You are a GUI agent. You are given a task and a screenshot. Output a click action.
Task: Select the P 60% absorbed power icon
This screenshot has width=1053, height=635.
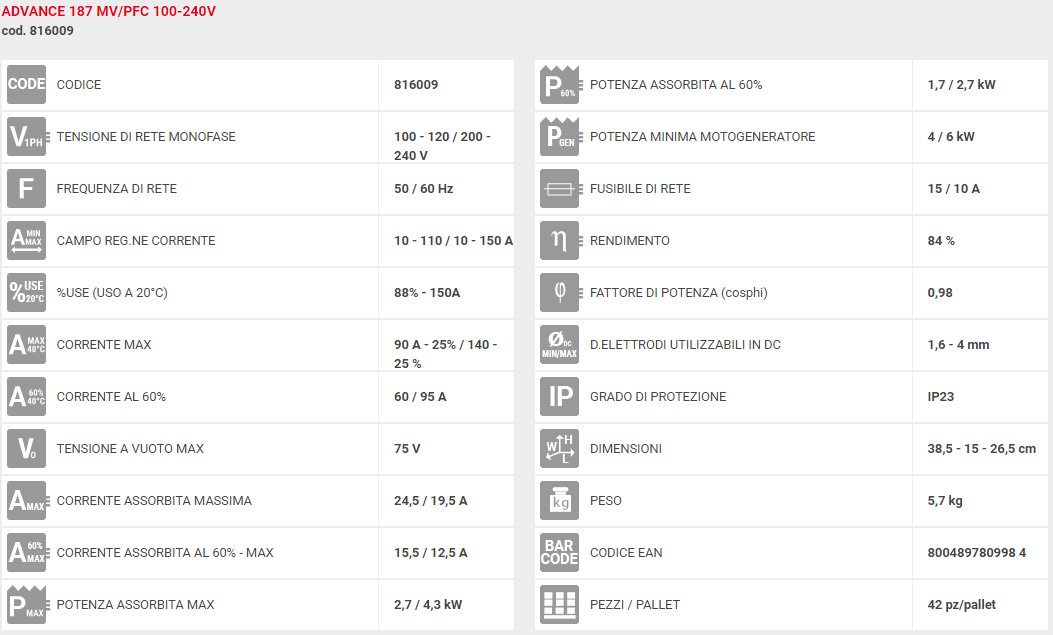pyautogui.click(x=561, y=85)
